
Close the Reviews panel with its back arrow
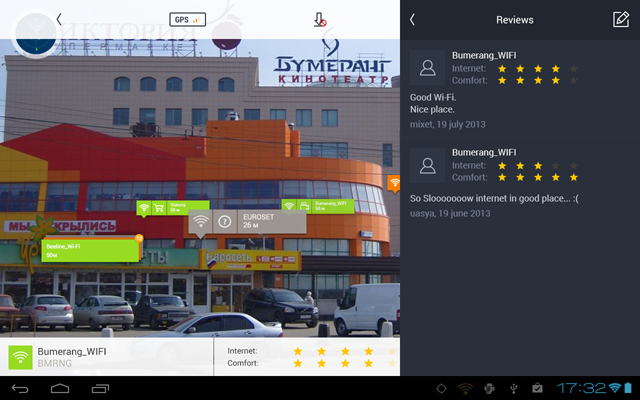coord(412,20)
